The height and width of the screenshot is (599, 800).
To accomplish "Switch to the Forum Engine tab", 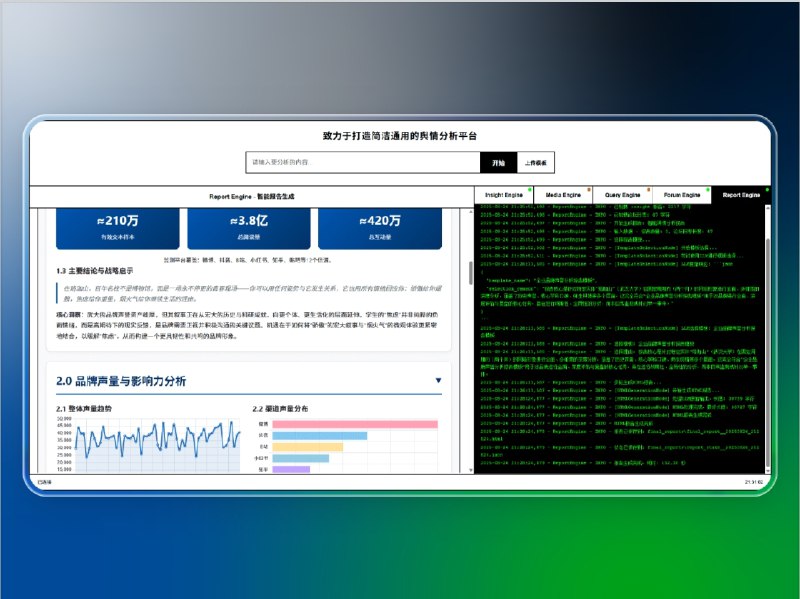I will click(681, 195).
